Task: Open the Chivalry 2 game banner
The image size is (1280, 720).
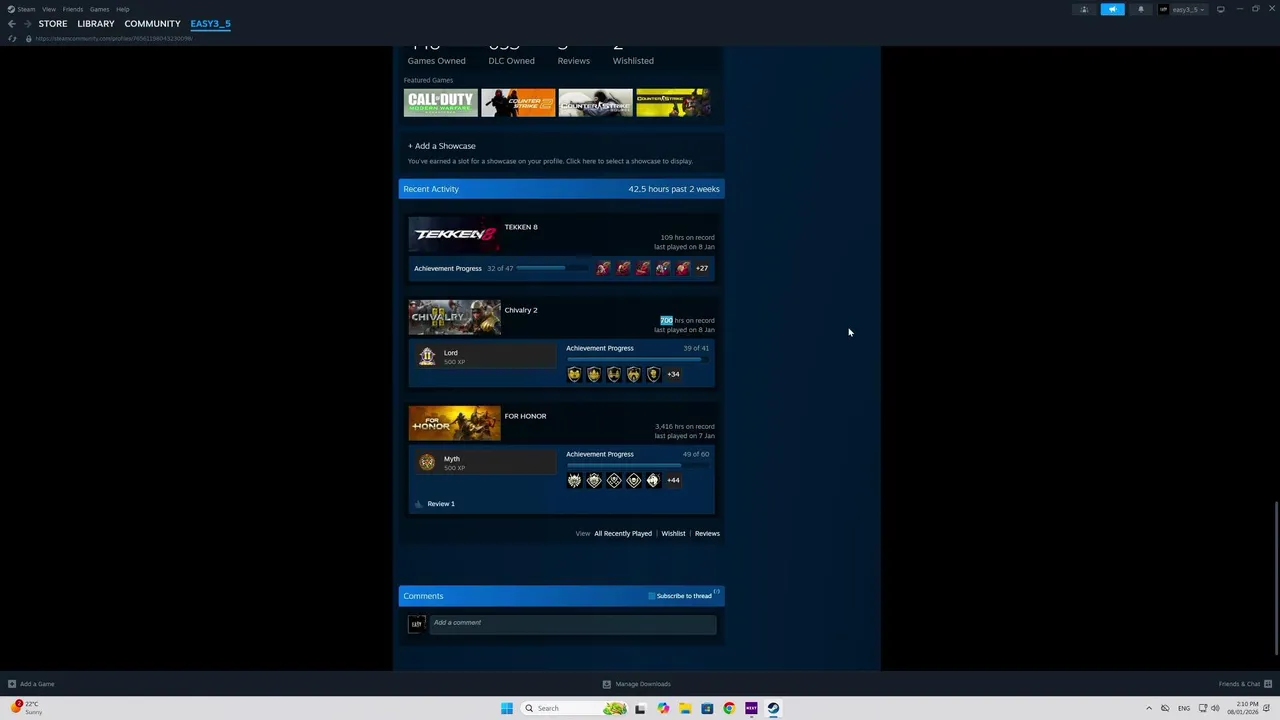Action: (x=455, y=317)
